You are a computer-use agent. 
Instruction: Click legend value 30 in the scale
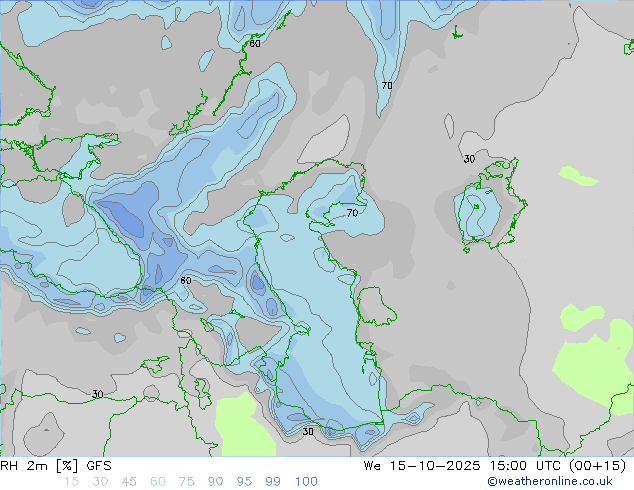coord(100,482)
